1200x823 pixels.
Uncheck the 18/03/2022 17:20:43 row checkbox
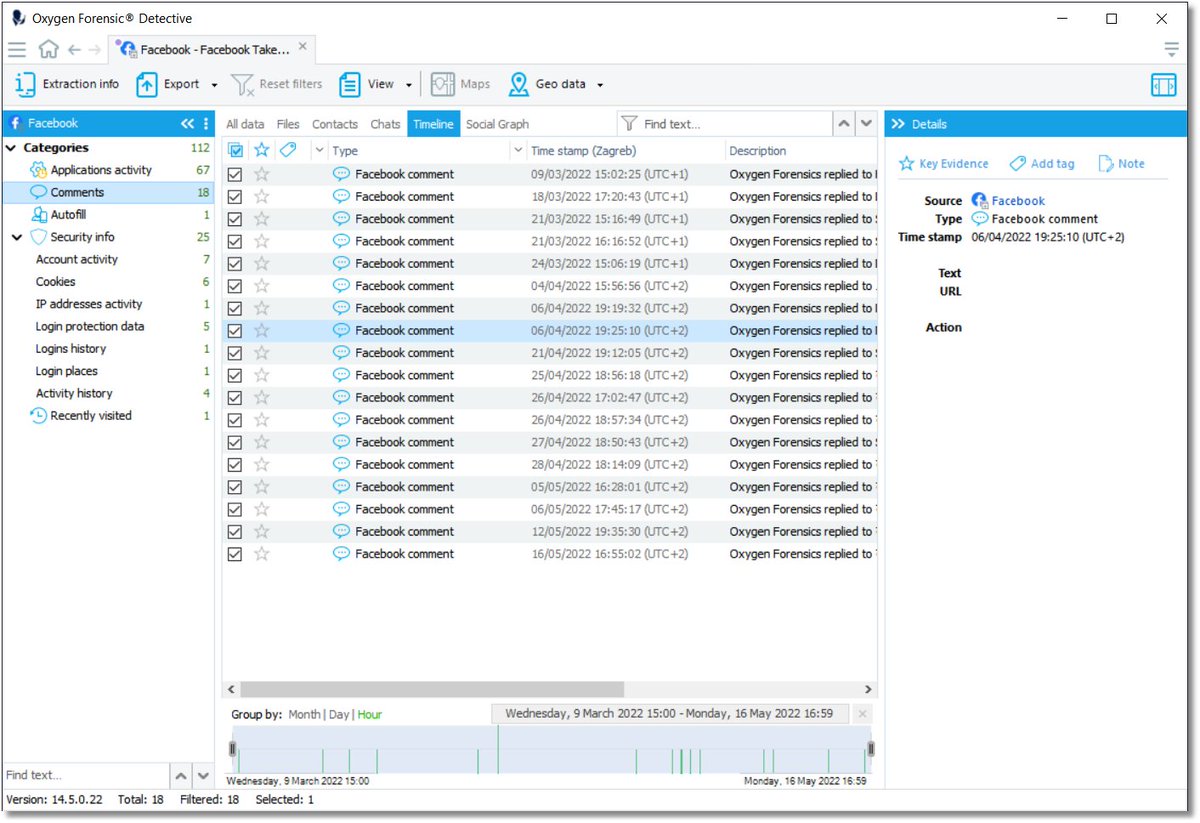(235, 197)
